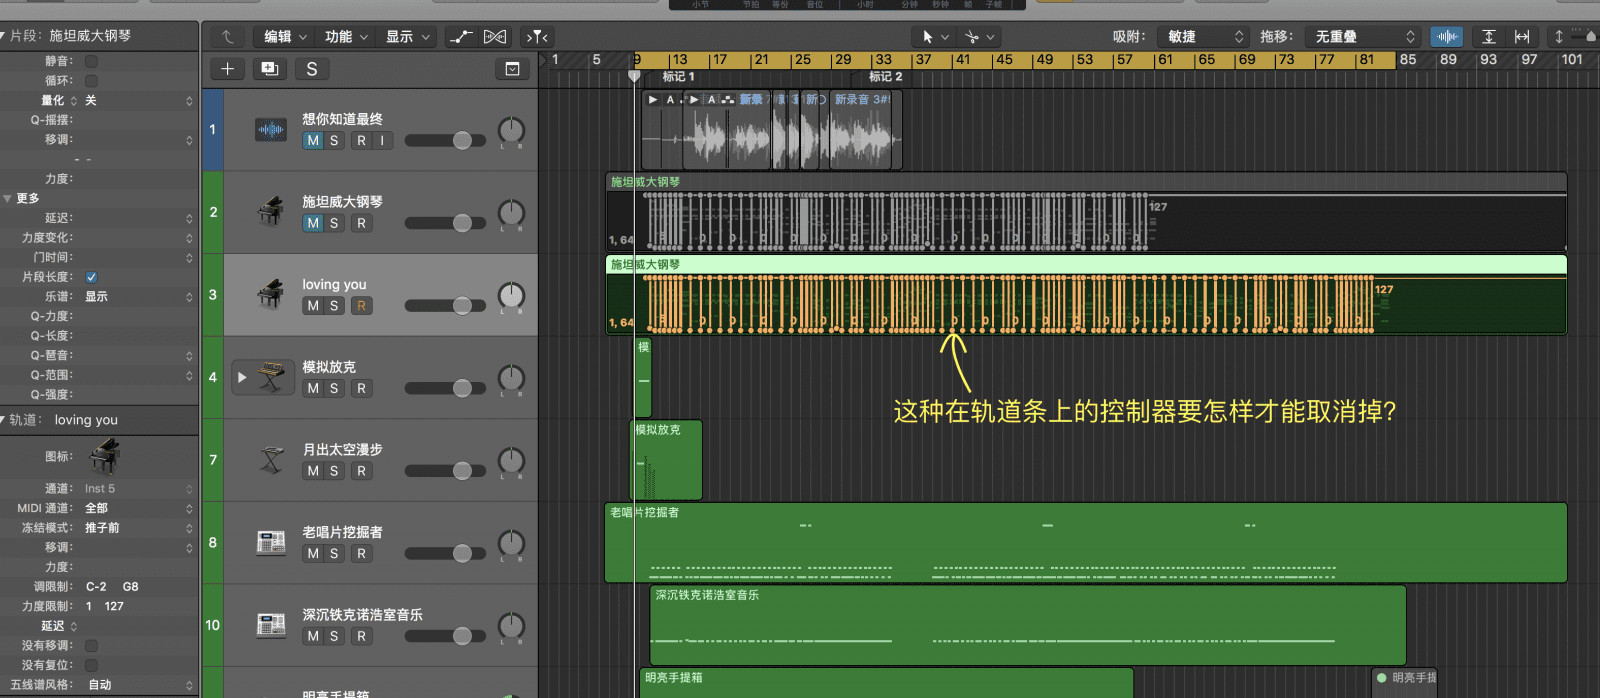
Task: Click the global solo S button above tracks
Action: pyautogui.click(x=312, y=69)
